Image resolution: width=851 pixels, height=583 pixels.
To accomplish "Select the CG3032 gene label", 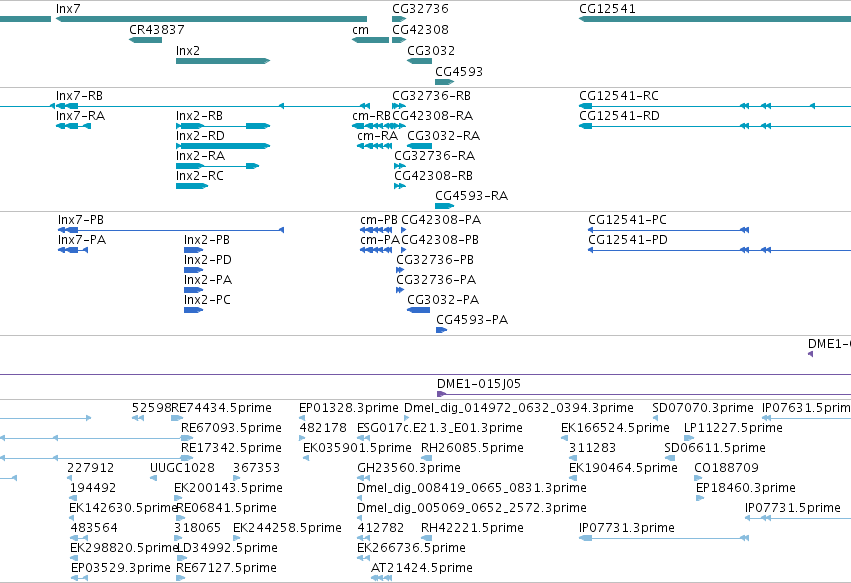I will click(431, 50).
